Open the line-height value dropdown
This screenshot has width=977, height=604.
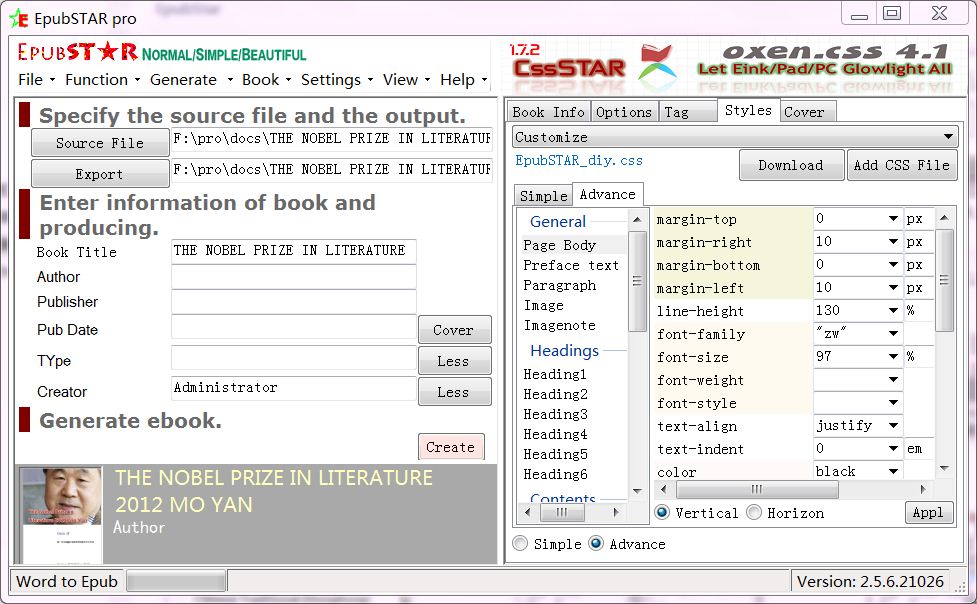point(893,311)
